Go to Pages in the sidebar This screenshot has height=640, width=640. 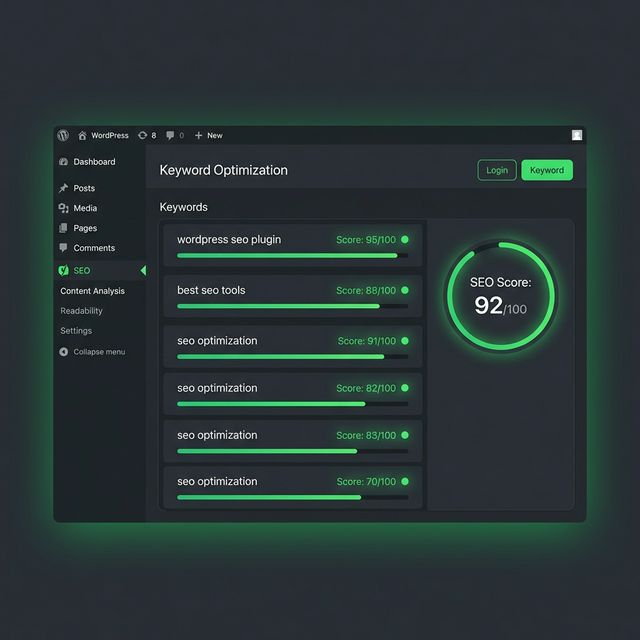[x=85, y=228]
